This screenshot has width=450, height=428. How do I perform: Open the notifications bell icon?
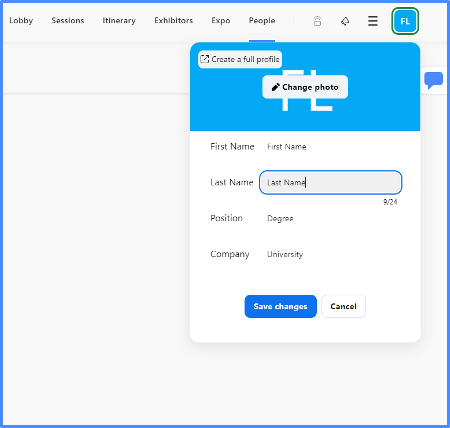pos(345,21)
